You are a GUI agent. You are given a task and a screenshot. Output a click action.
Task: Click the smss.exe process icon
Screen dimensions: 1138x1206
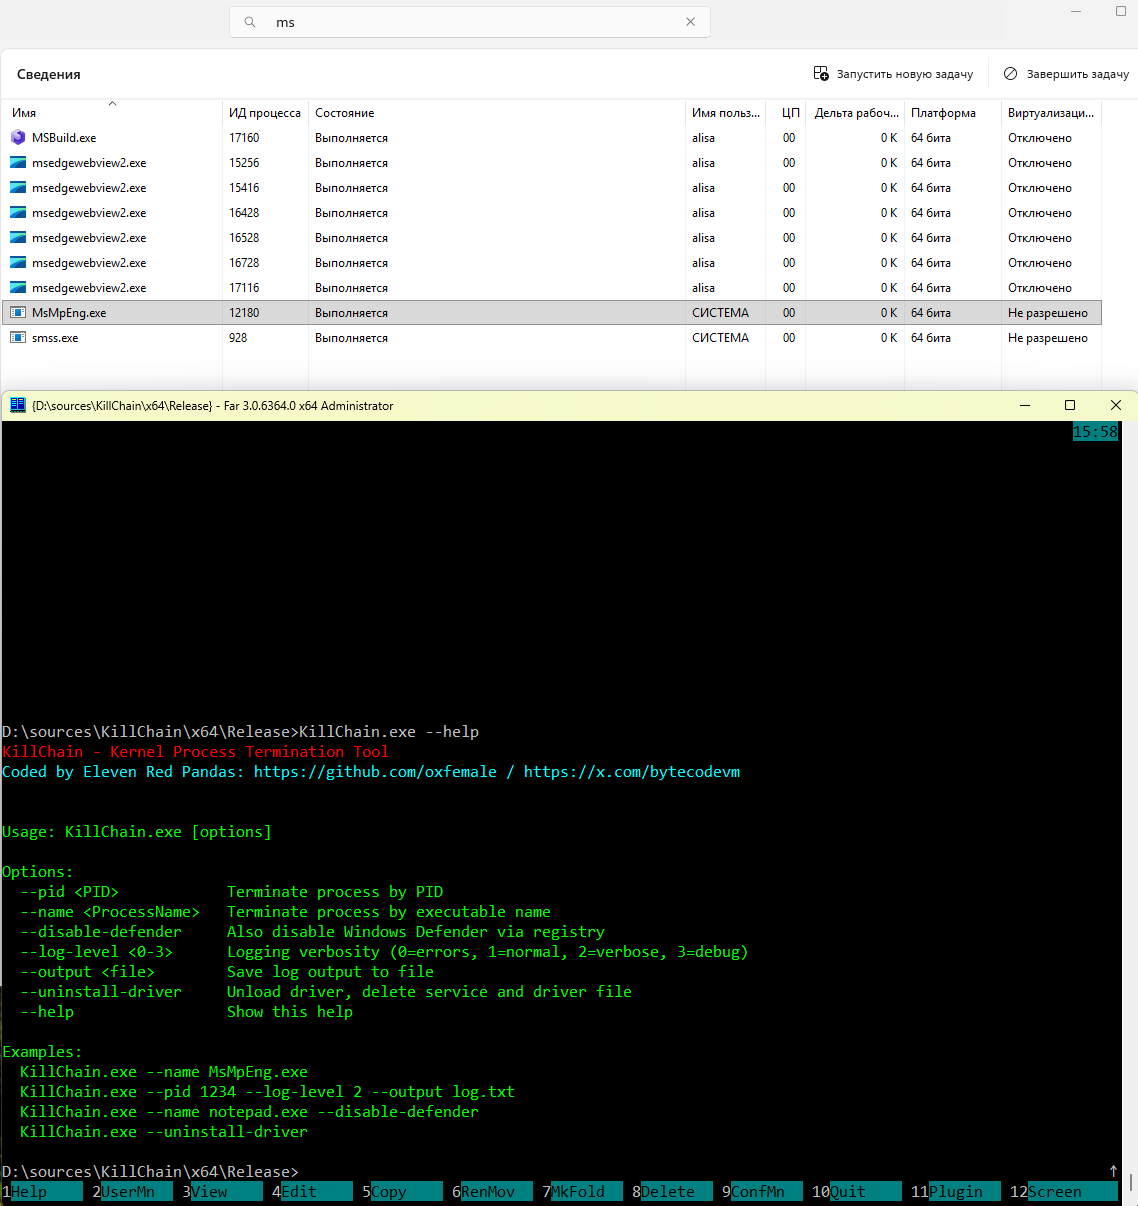click(18, 338)
